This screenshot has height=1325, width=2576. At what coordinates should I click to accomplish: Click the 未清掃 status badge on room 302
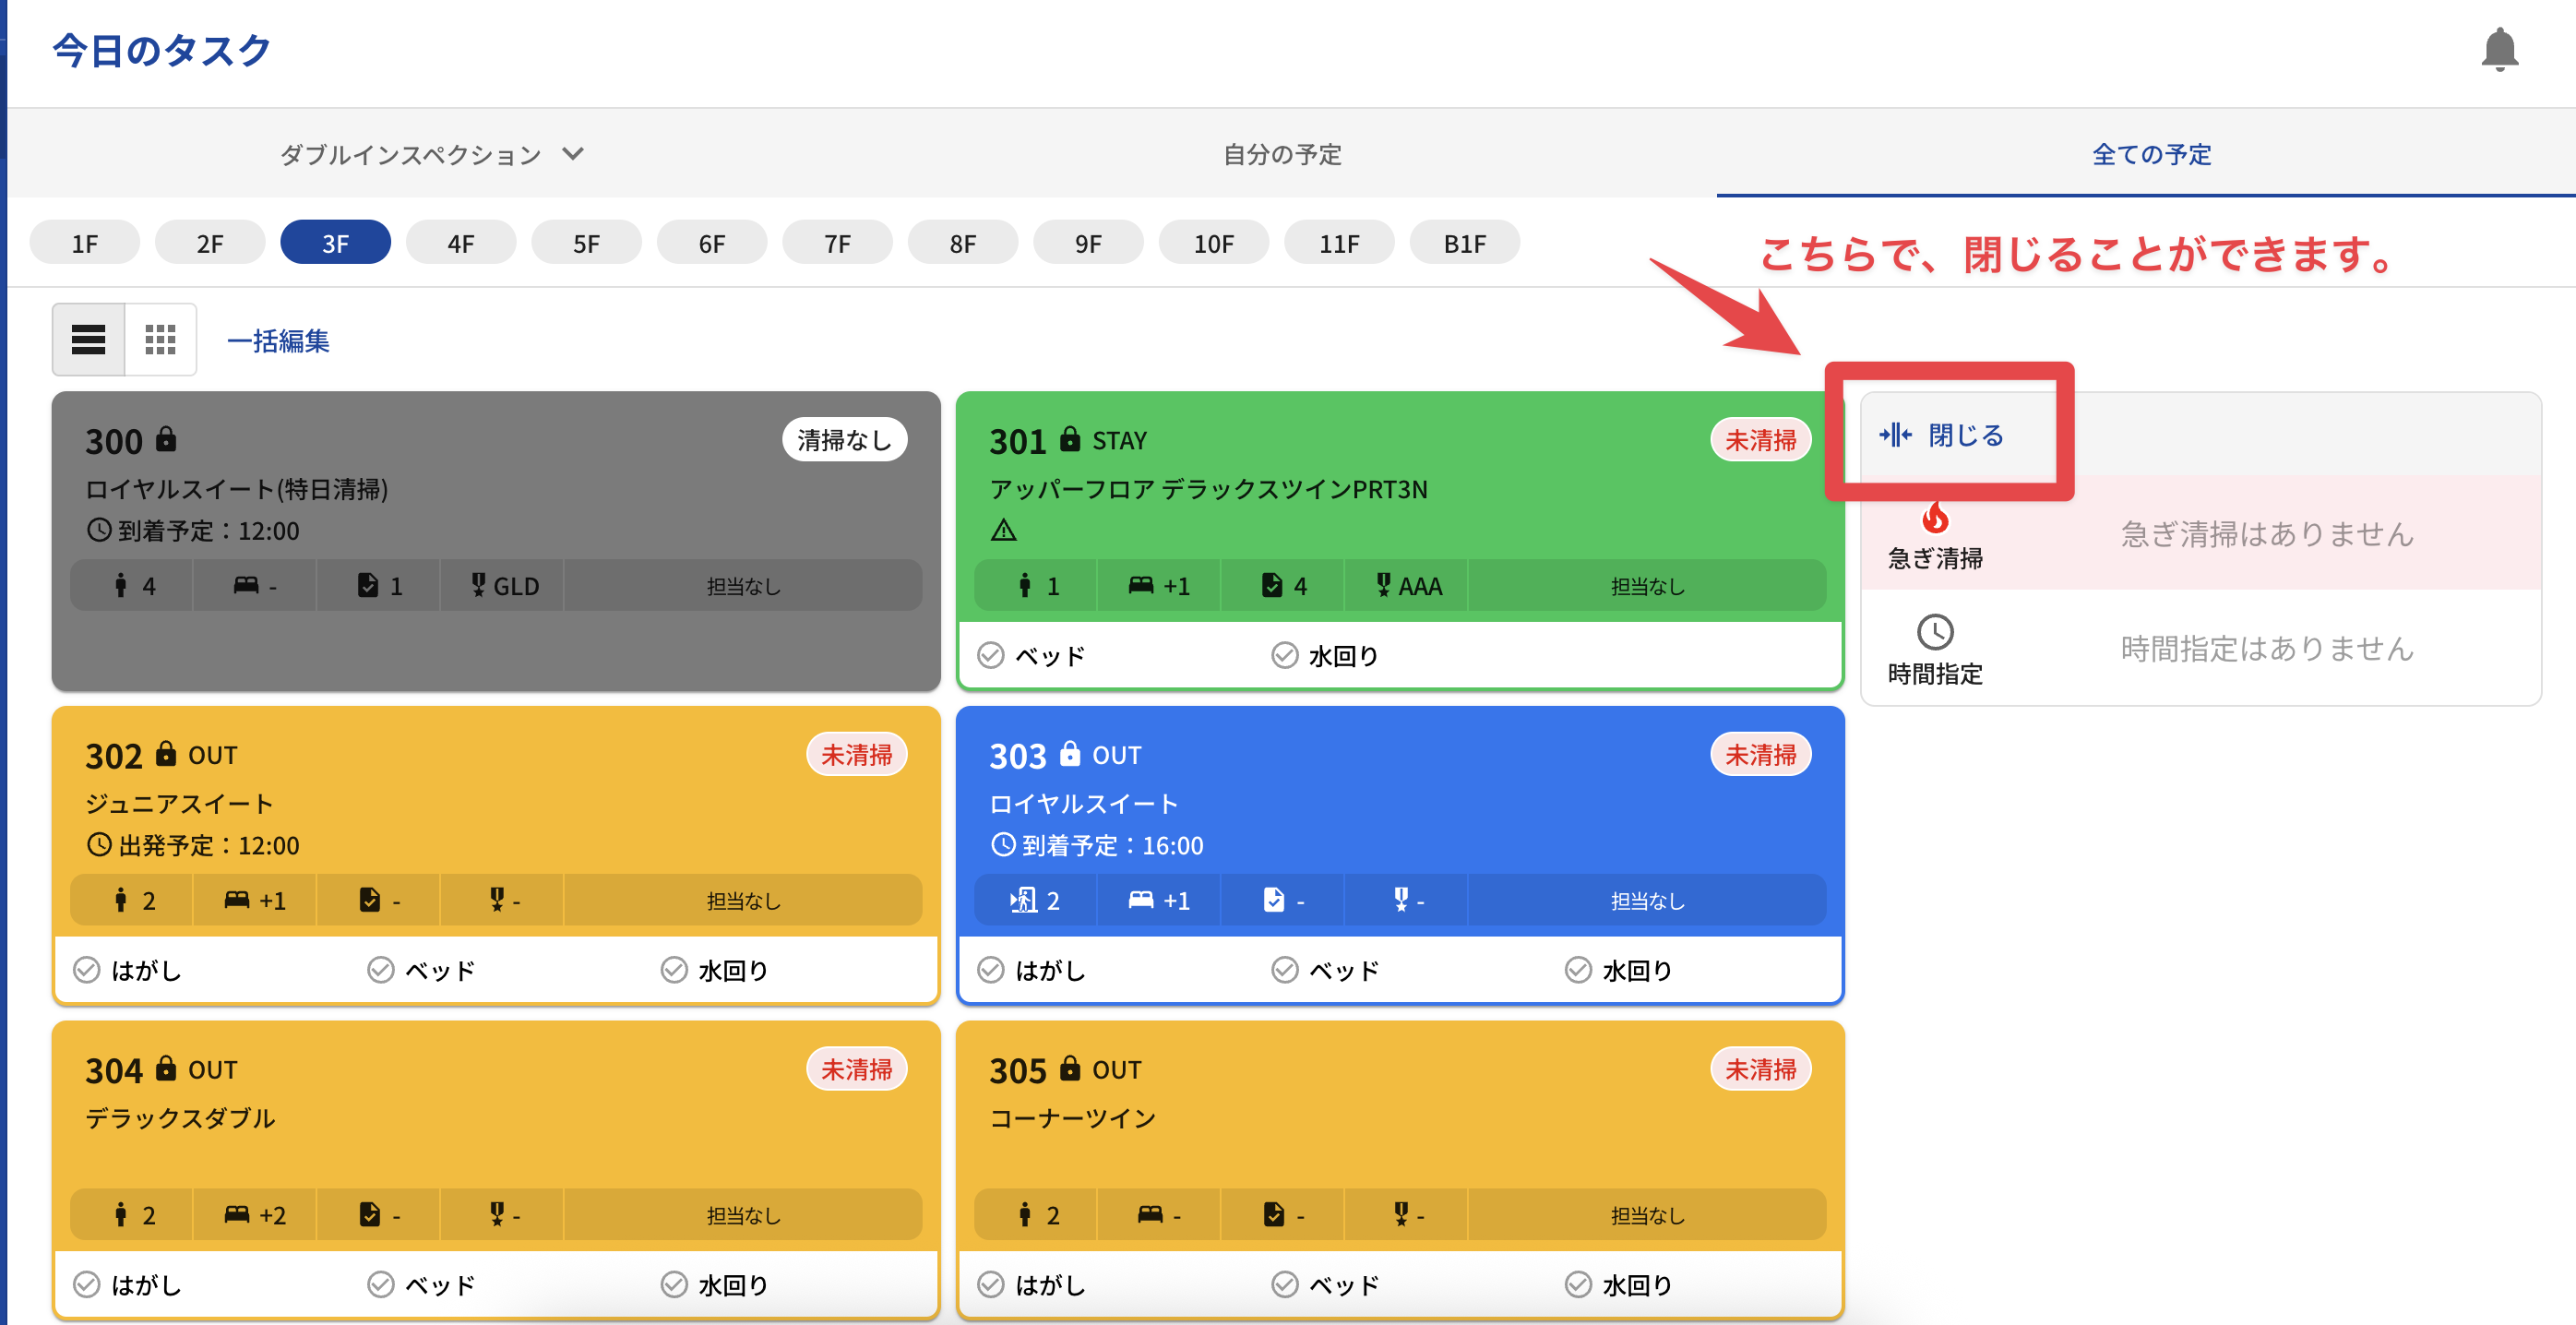point(856,755)
